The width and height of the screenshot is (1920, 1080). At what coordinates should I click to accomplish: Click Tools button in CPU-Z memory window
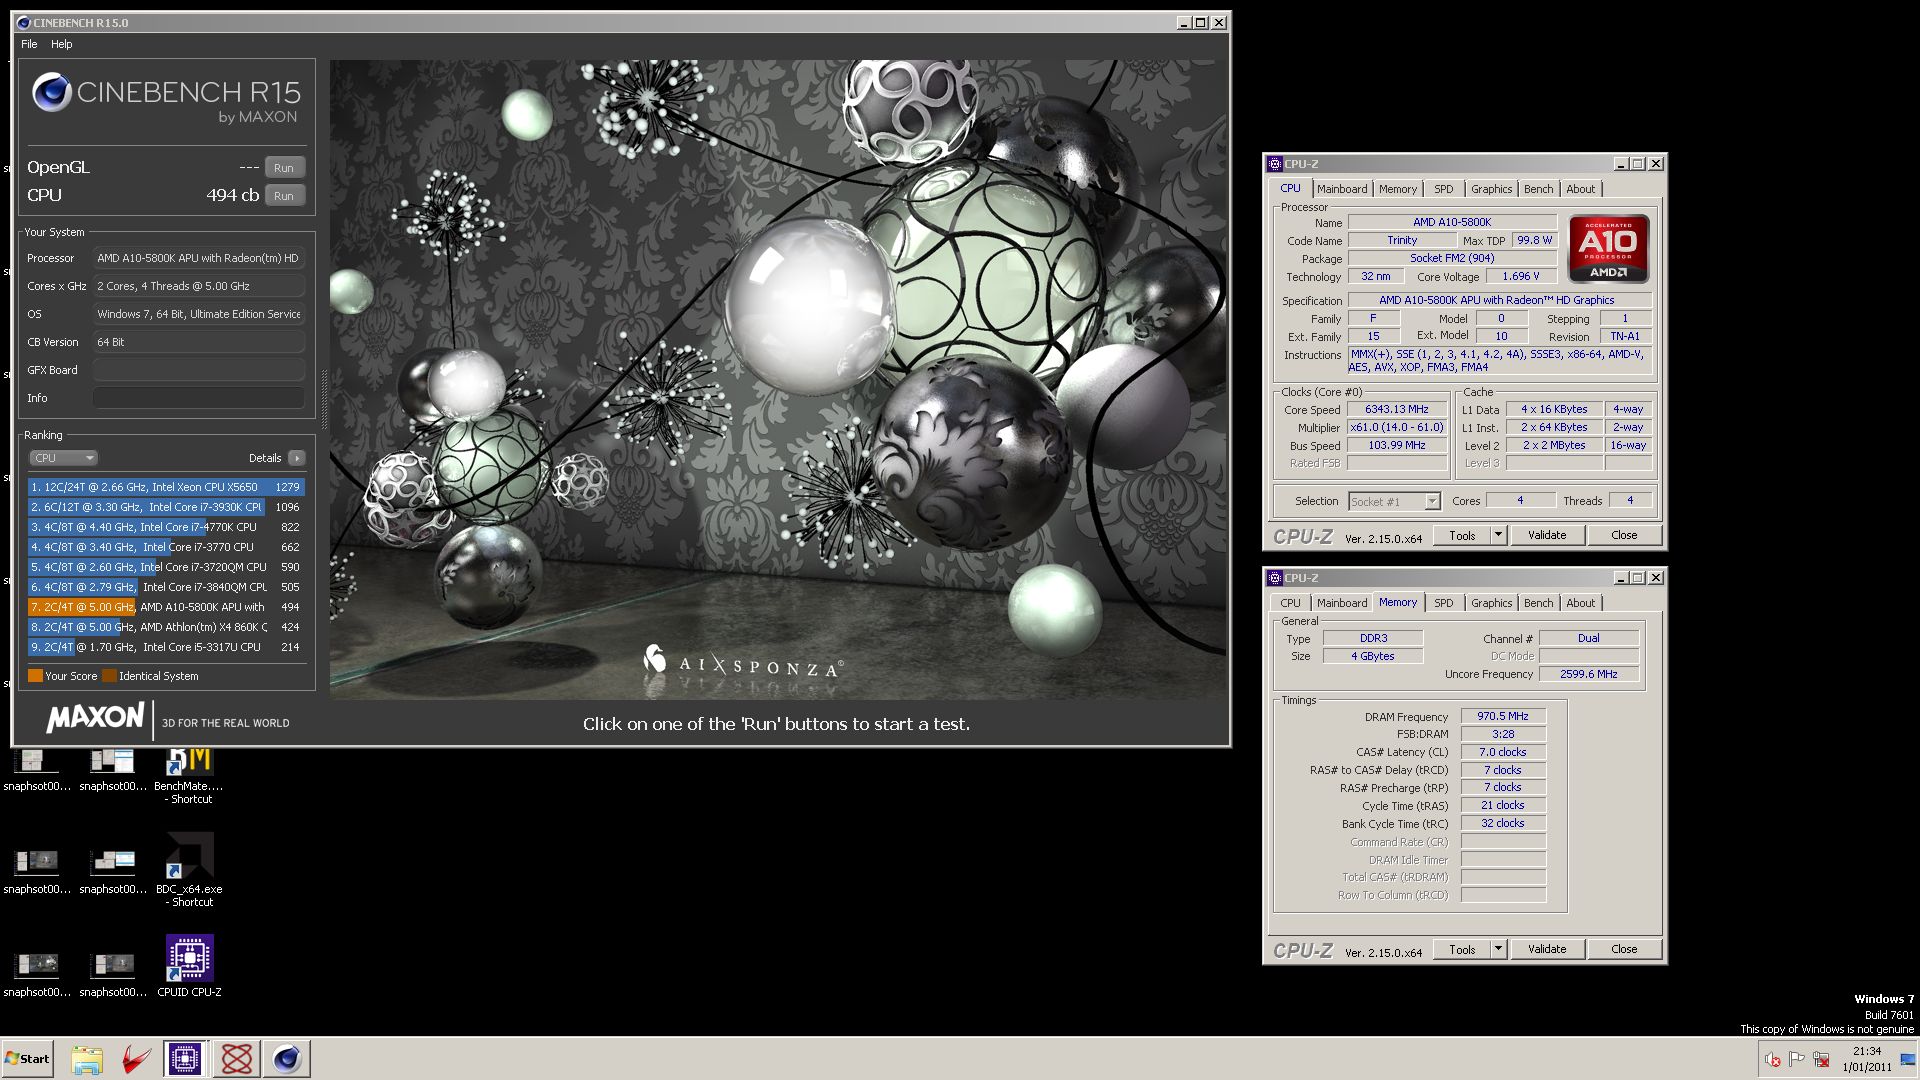pos(1462,949)
